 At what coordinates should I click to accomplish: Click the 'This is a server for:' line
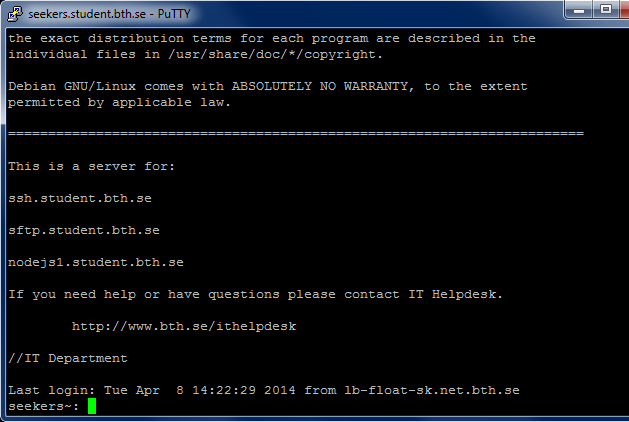coord(91,166)
